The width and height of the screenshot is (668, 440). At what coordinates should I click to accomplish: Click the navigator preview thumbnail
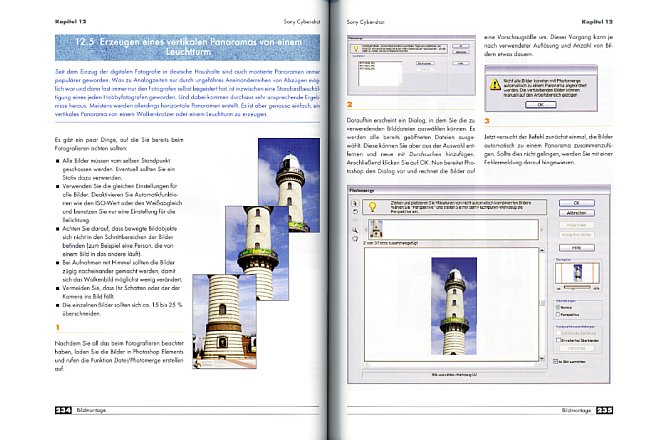click(577, 273)
